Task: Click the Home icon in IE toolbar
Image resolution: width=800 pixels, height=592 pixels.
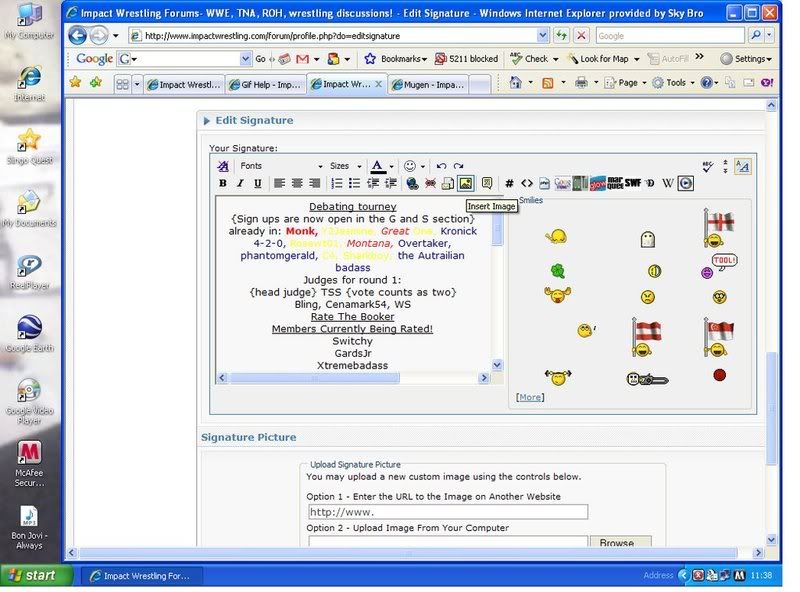Action: (515, 83)
